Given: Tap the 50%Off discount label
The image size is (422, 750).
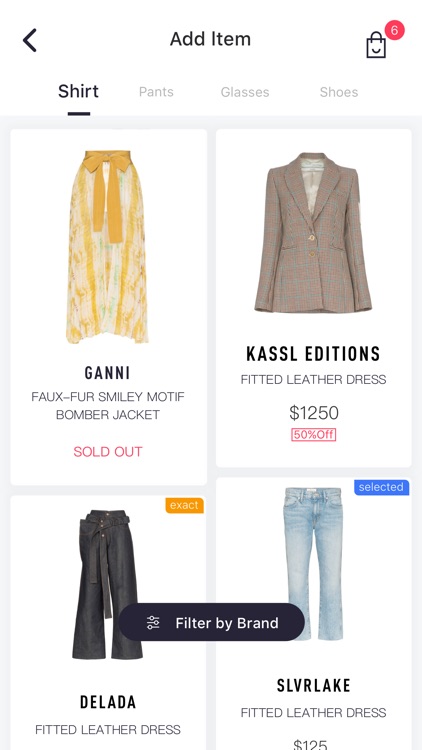Looking at the screenshot, I should tap(313, 435).
